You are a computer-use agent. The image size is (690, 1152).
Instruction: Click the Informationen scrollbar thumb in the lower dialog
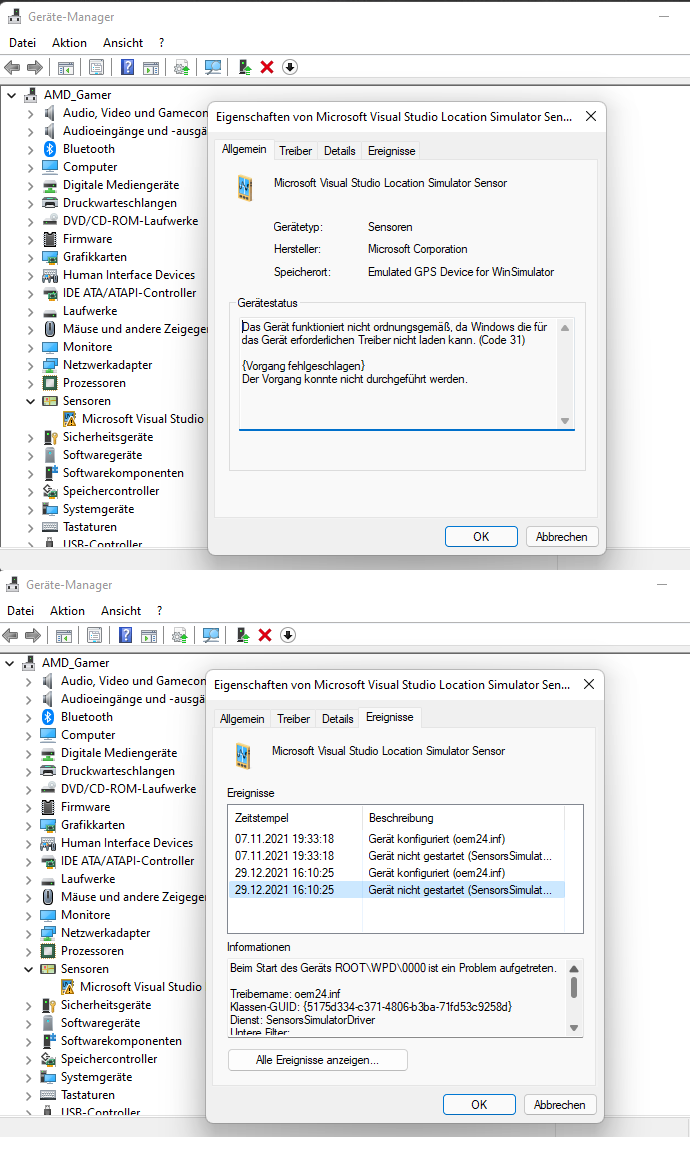pos(574,987)
